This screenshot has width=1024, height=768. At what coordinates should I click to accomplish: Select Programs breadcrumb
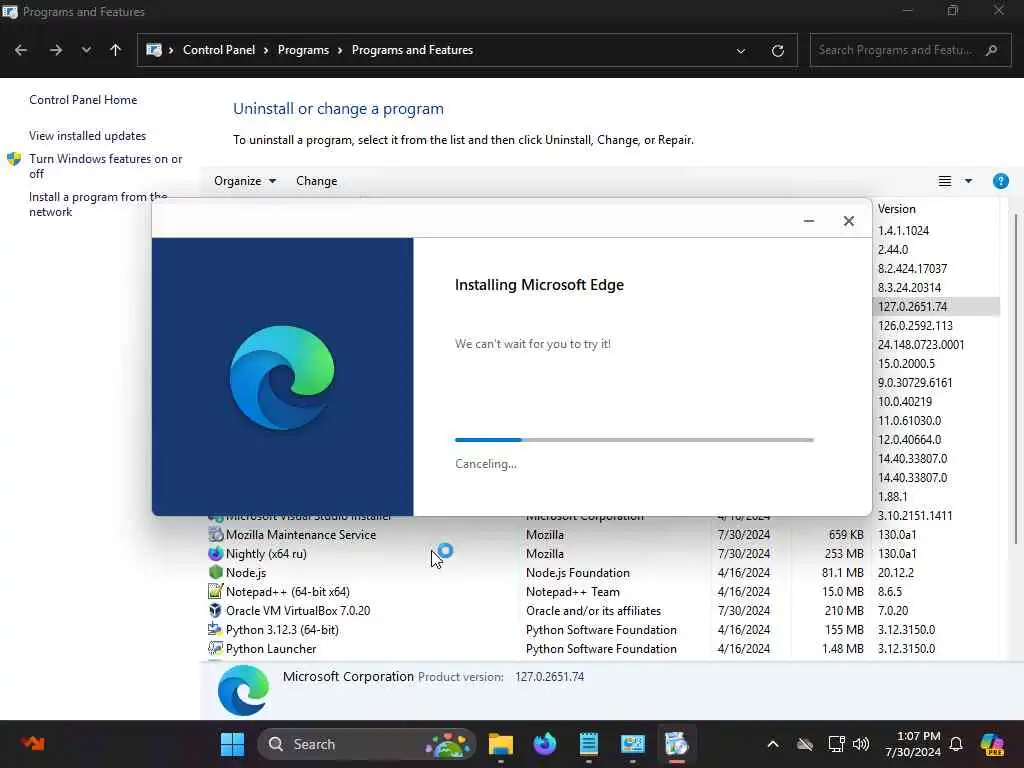coord(303,50)
